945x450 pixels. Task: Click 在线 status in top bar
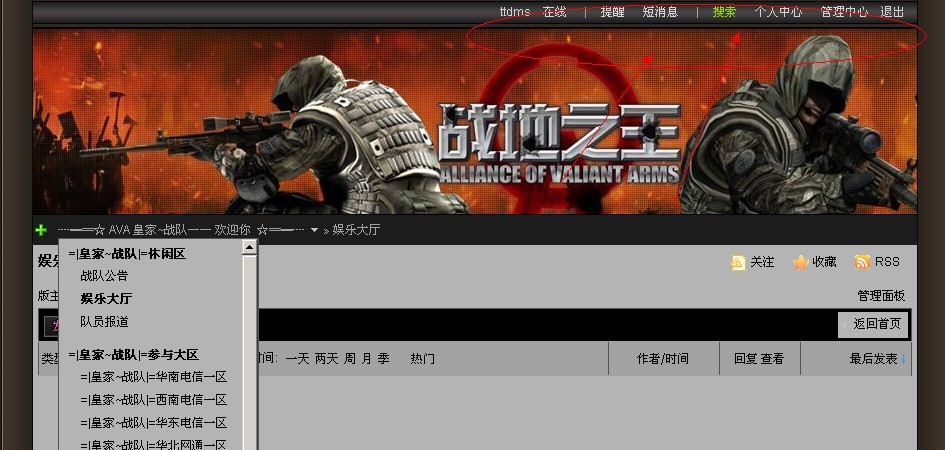[554, 11]
